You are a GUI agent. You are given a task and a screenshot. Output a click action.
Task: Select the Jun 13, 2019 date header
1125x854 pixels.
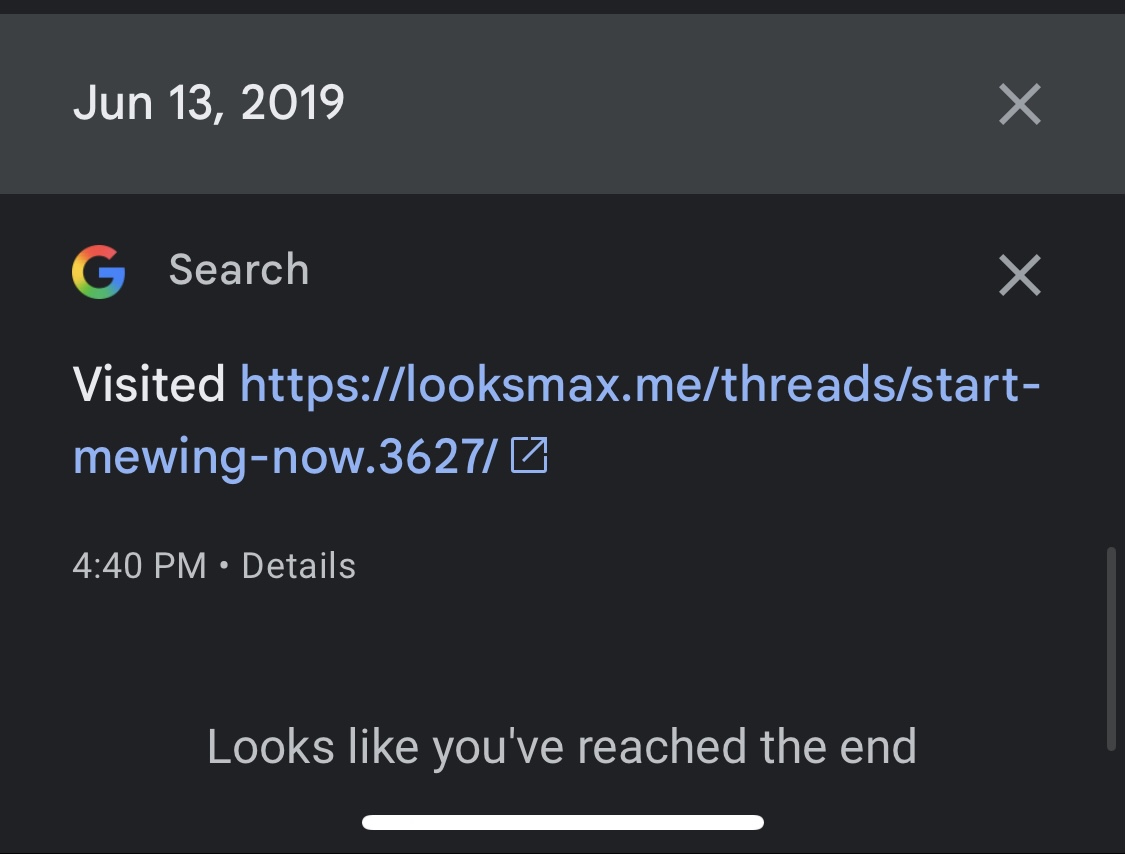(x=208, y=103)
